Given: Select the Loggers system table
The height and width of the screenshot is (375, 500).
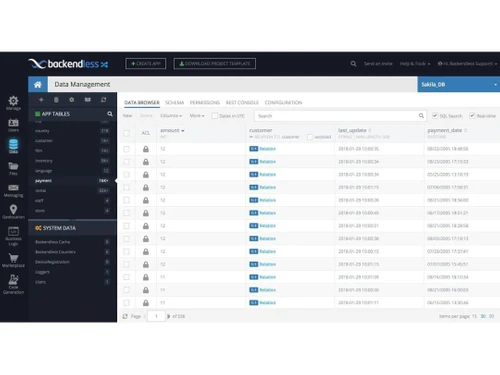Looking at the screenshot, I should (x=72, y=272).
